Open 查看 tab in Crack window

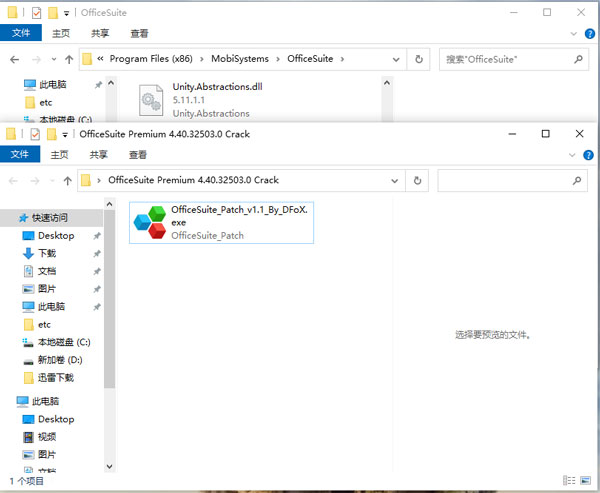(x=138, y=155)
